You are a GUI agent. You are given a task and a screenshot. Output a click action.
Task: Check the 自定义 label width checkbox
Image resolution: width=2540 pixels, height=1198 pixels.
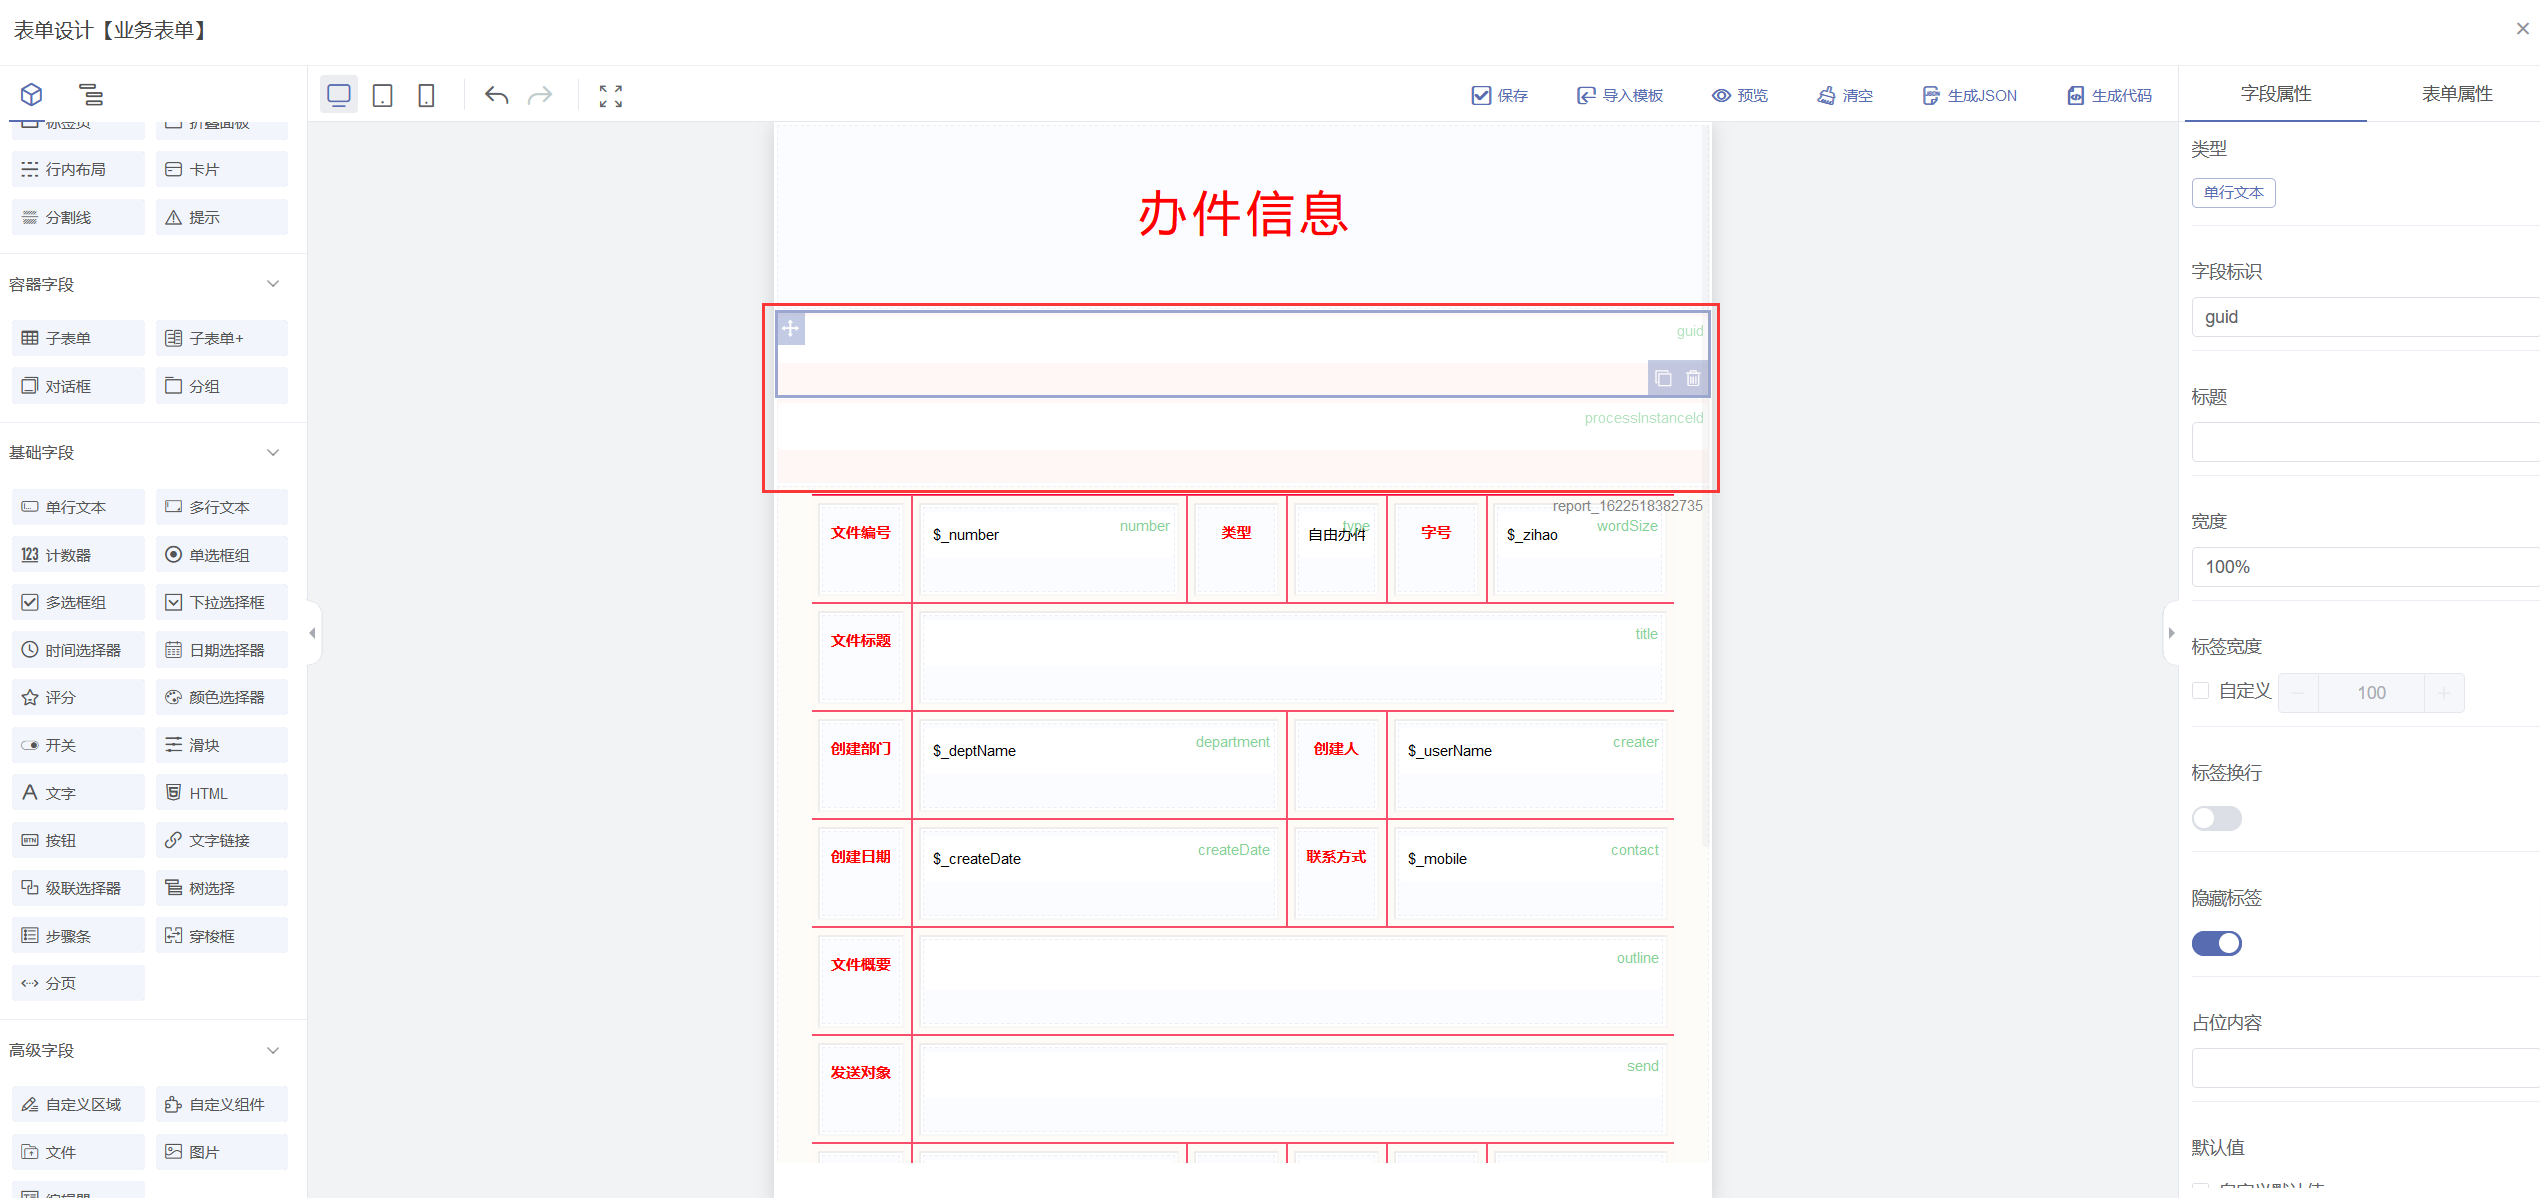pyautogui.click(x=2200, y=691)
